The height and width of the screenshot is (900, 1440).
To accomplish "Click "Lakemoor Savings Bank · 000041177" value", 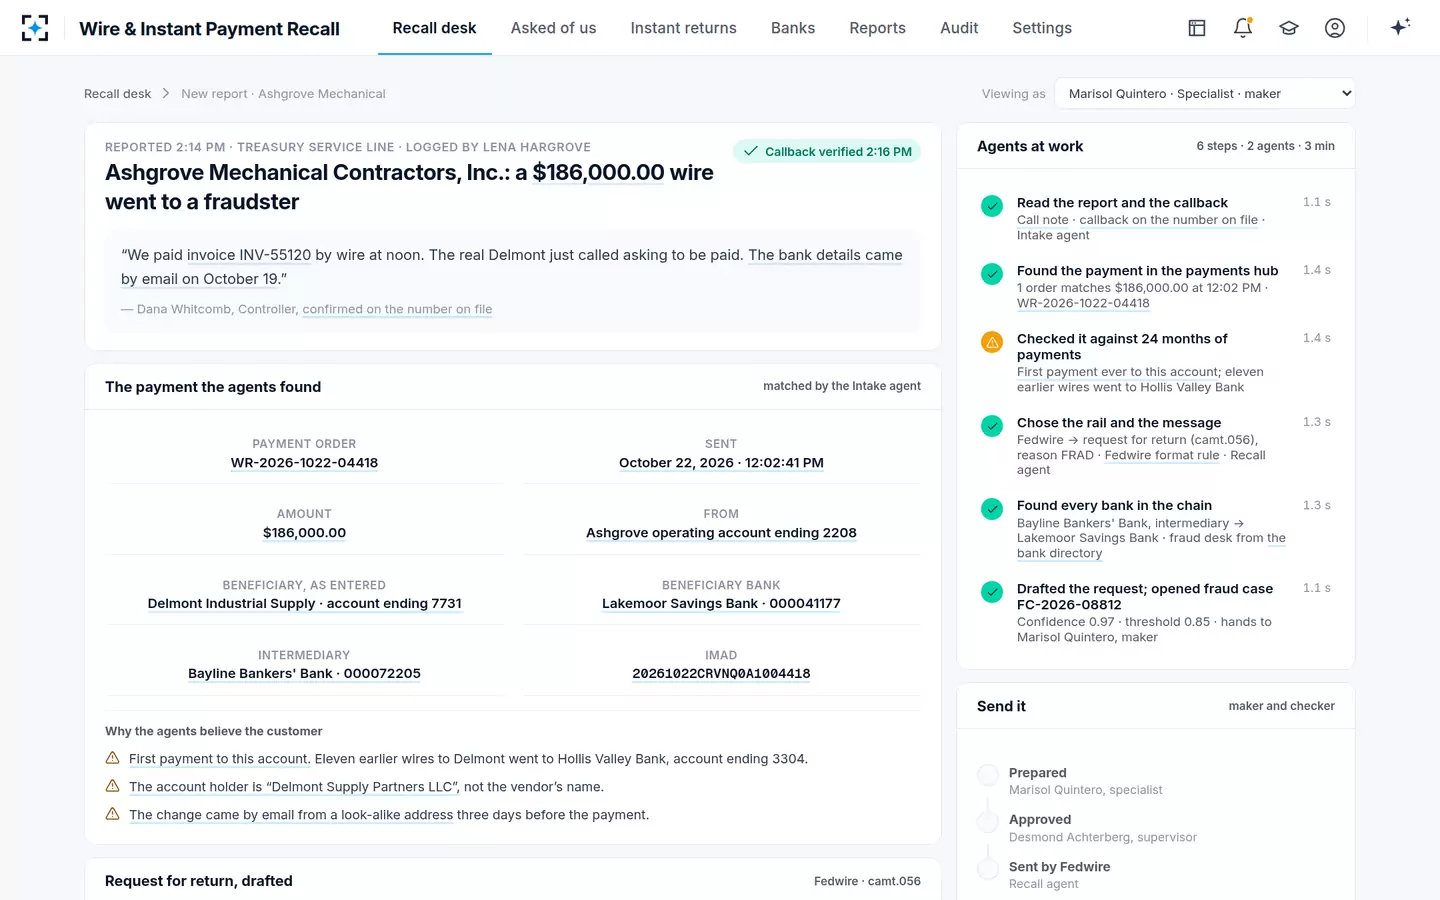I will tap(721, 603).
